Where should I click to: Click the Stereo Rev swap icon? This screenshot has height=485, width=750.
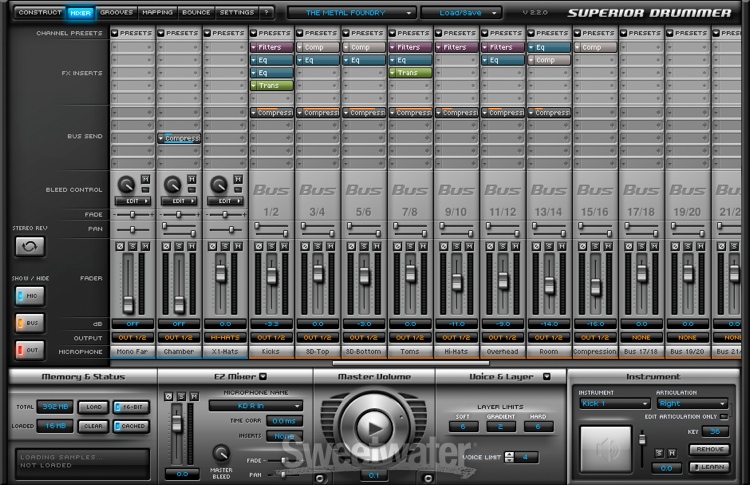coord(31,245)
